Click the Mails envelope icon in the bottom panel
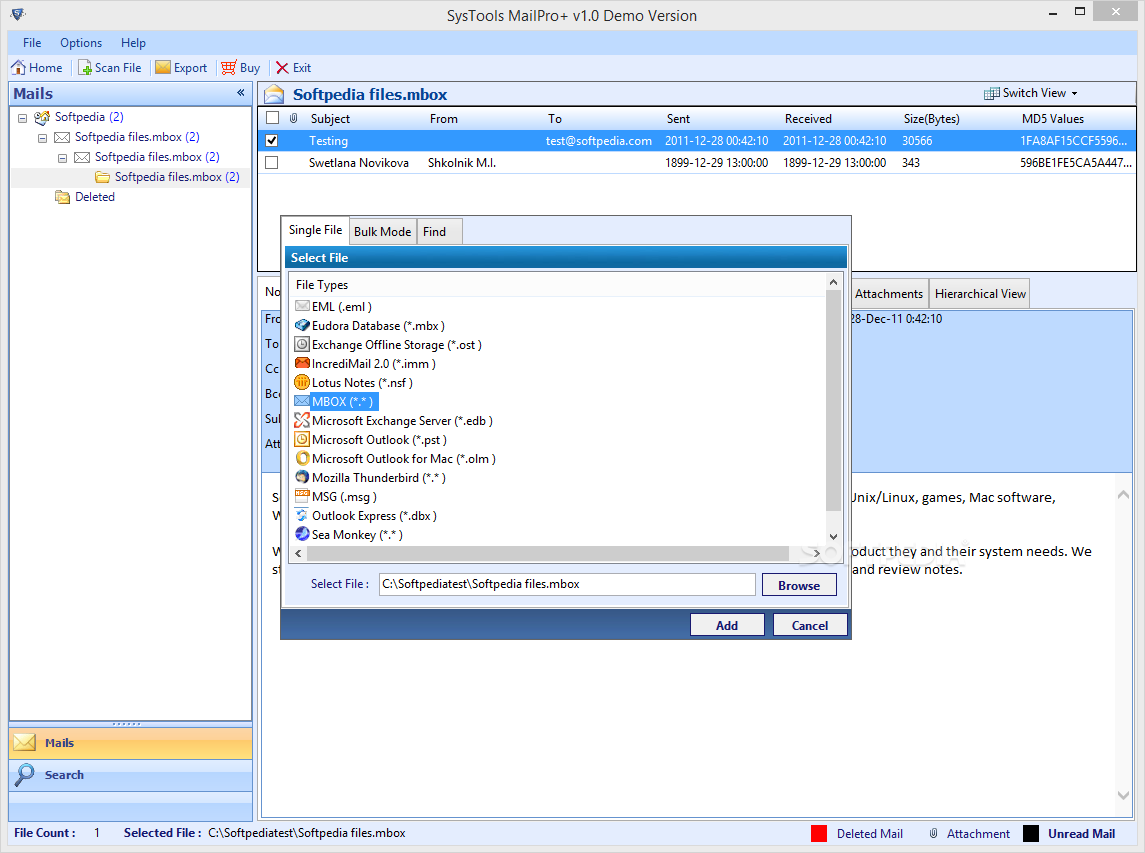Image resolution: width=1145 pixels, height=853 pixels. coord(25,742)
